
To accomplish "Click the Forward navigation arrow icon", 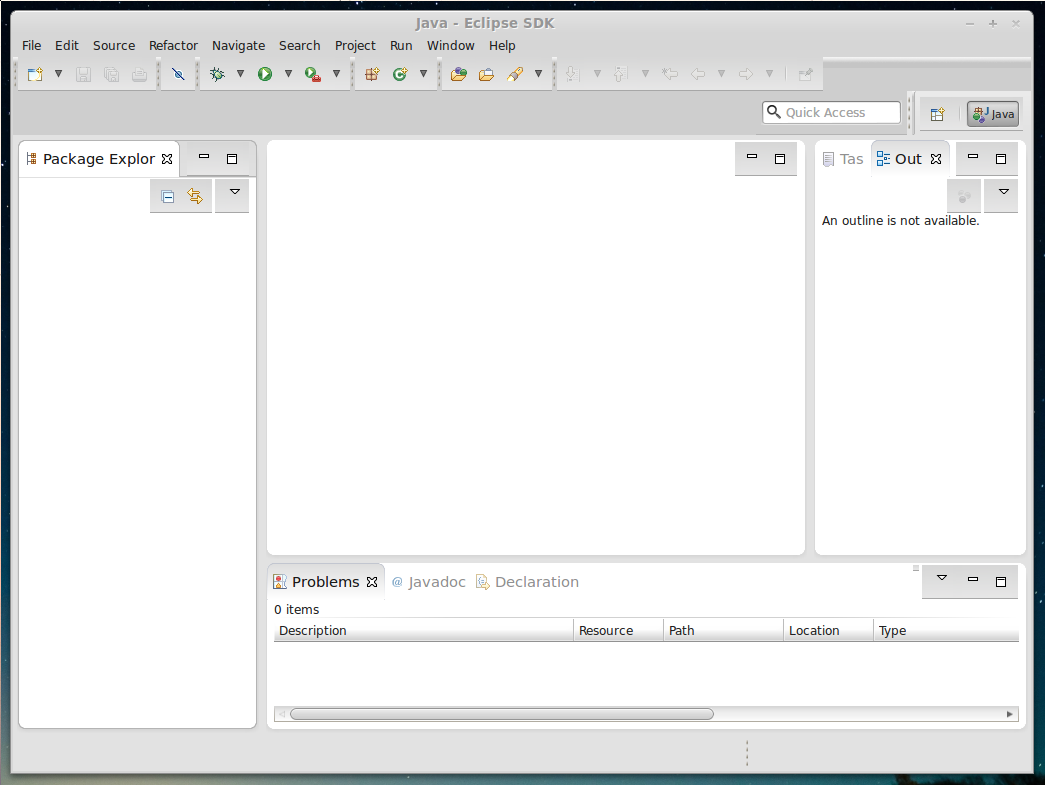I will pos(746,74).
